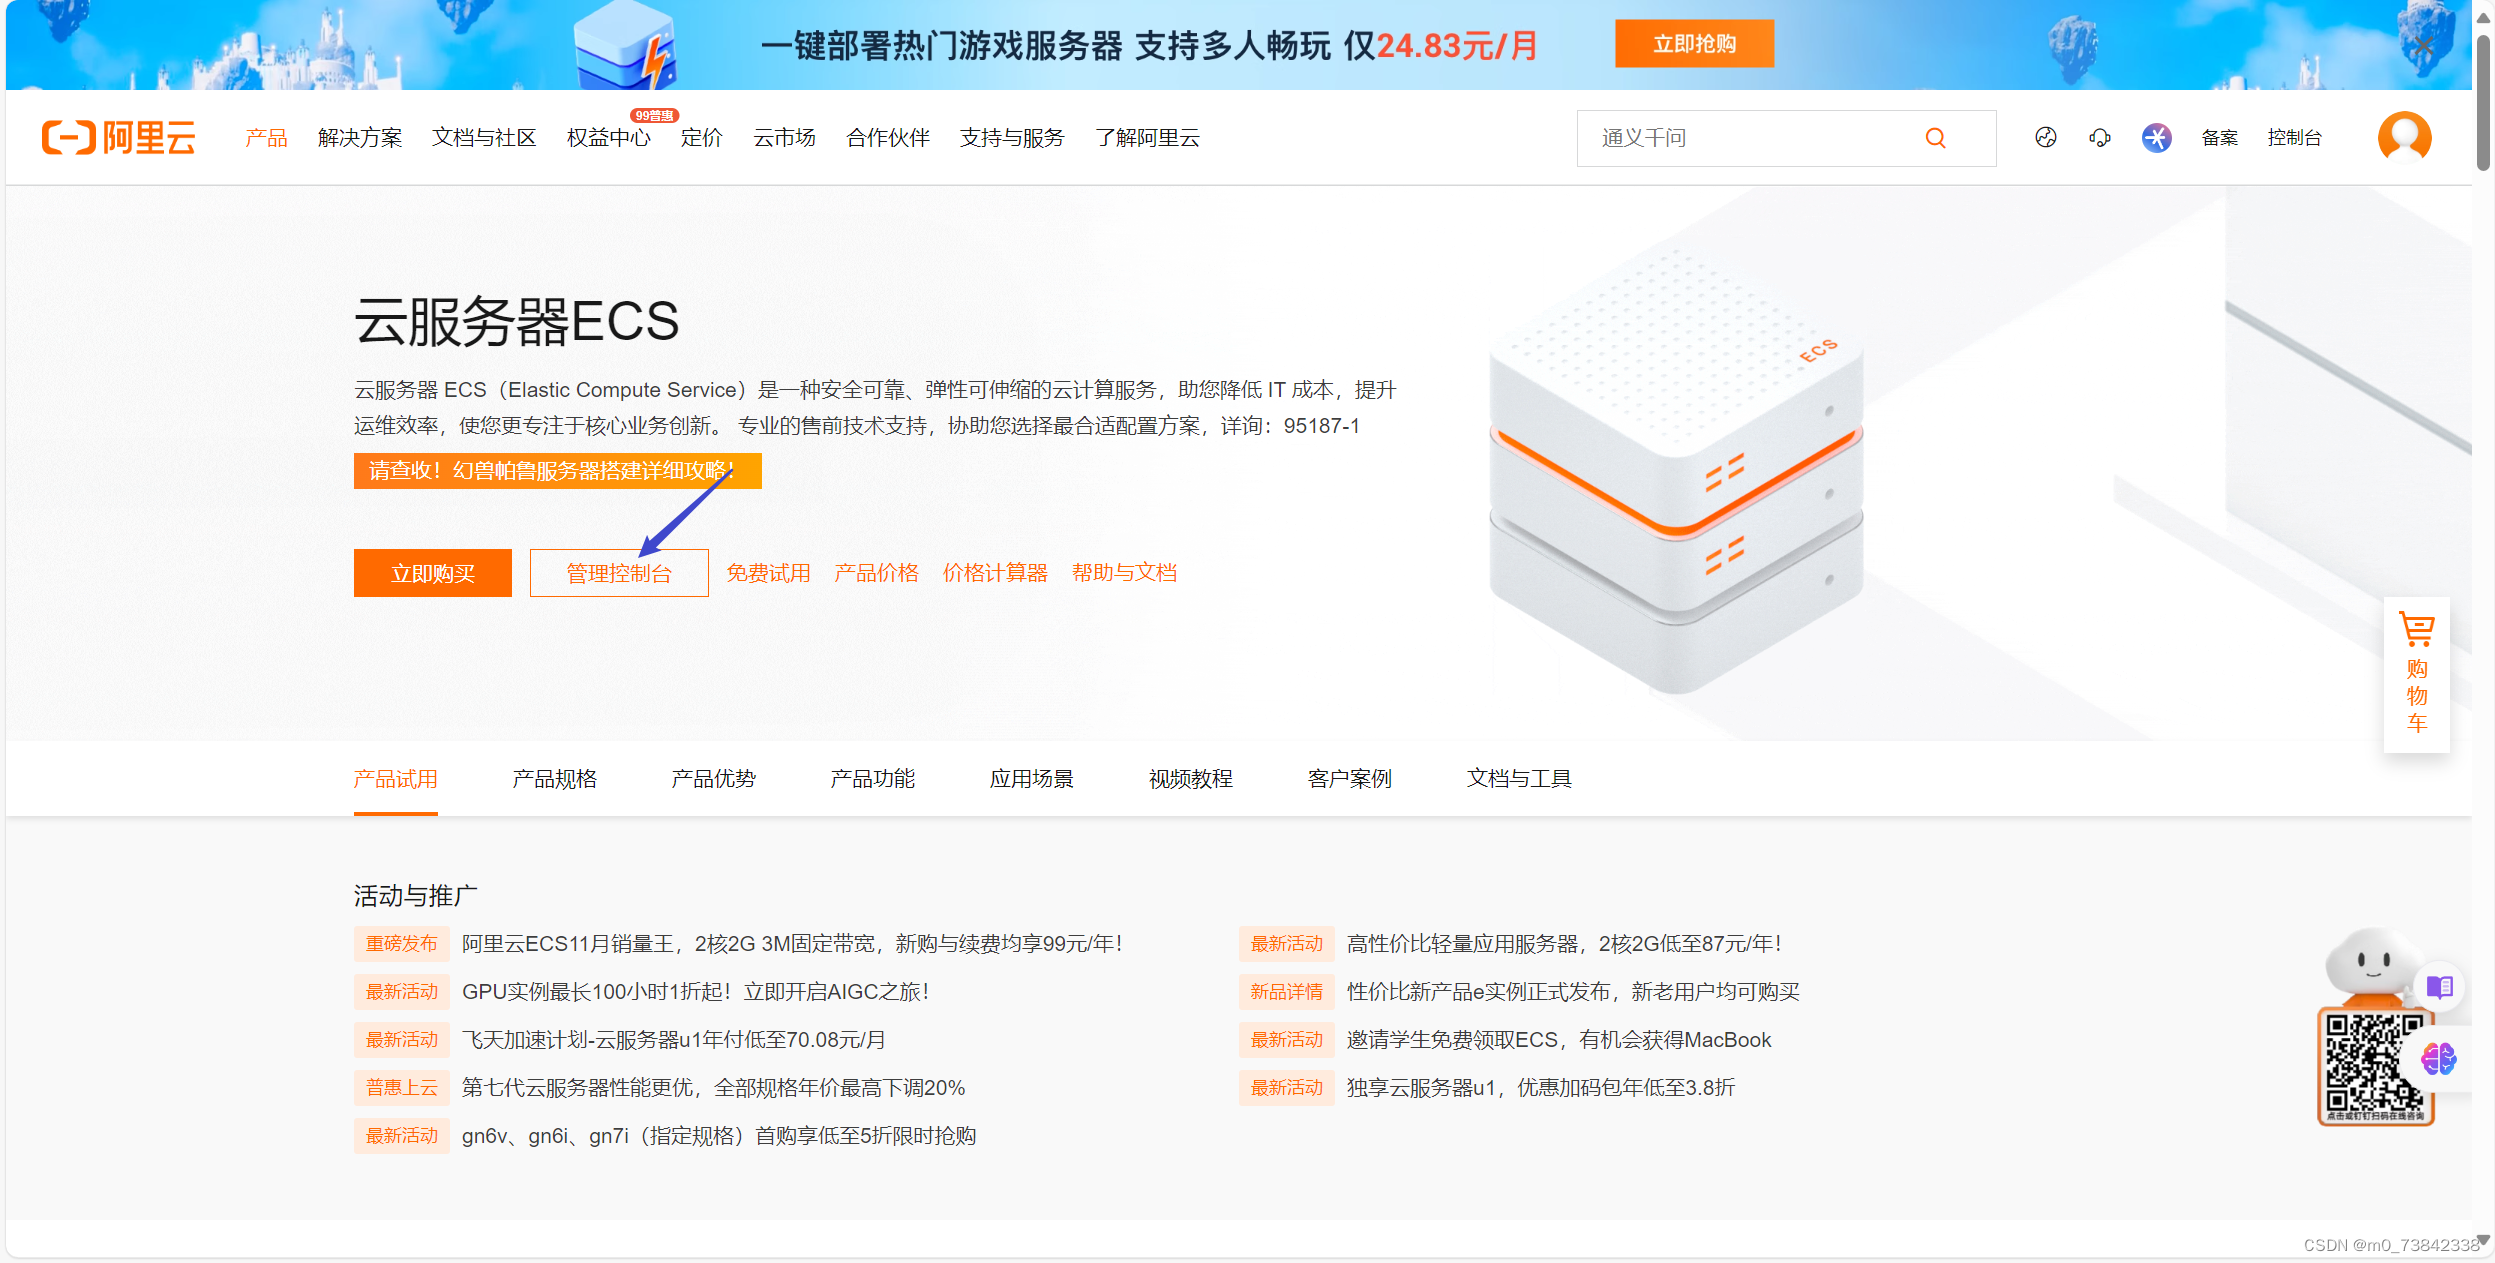The height and width of the screenshot is (1263, 2495).
Task: Select the 文档与工具 tab
Action: [1519, 779]
